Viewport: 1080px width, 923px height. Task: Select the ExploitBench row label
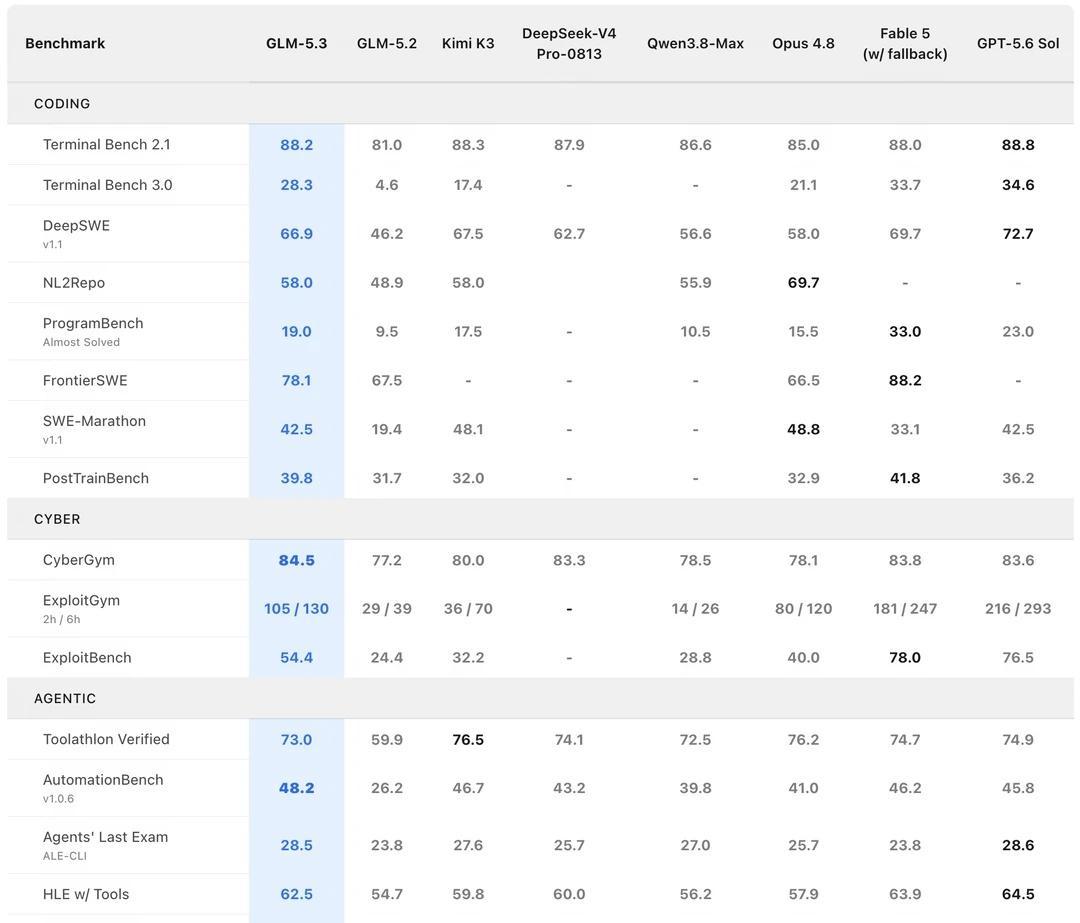pos(87,658)
